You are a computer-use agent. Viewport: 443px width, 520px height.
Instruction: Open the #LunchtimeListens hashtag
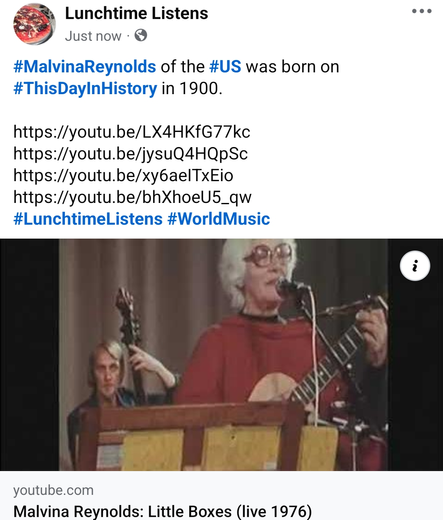tap(88, 219)
